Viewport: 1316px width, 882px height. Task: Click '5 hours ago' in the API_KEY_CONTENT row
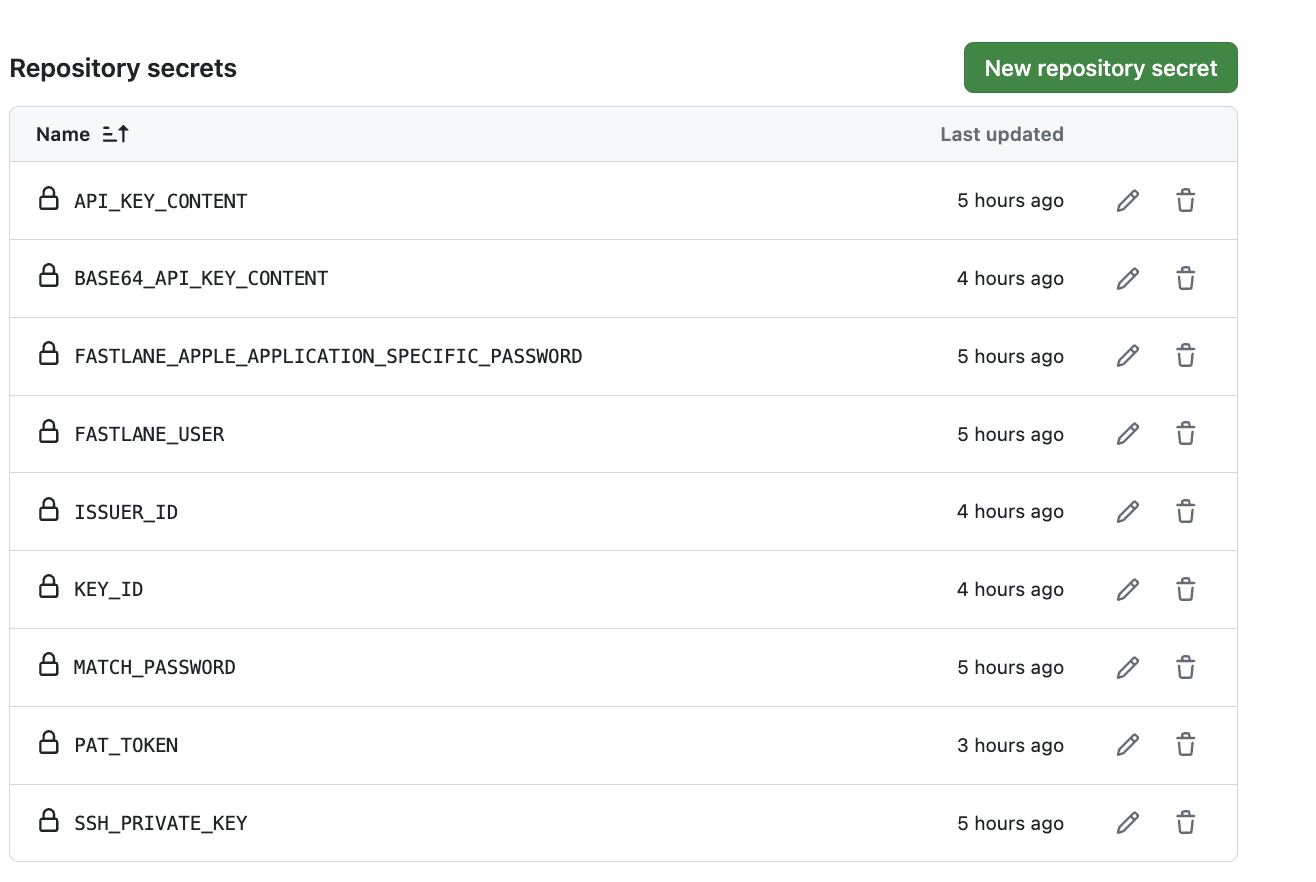point(1010,201)
